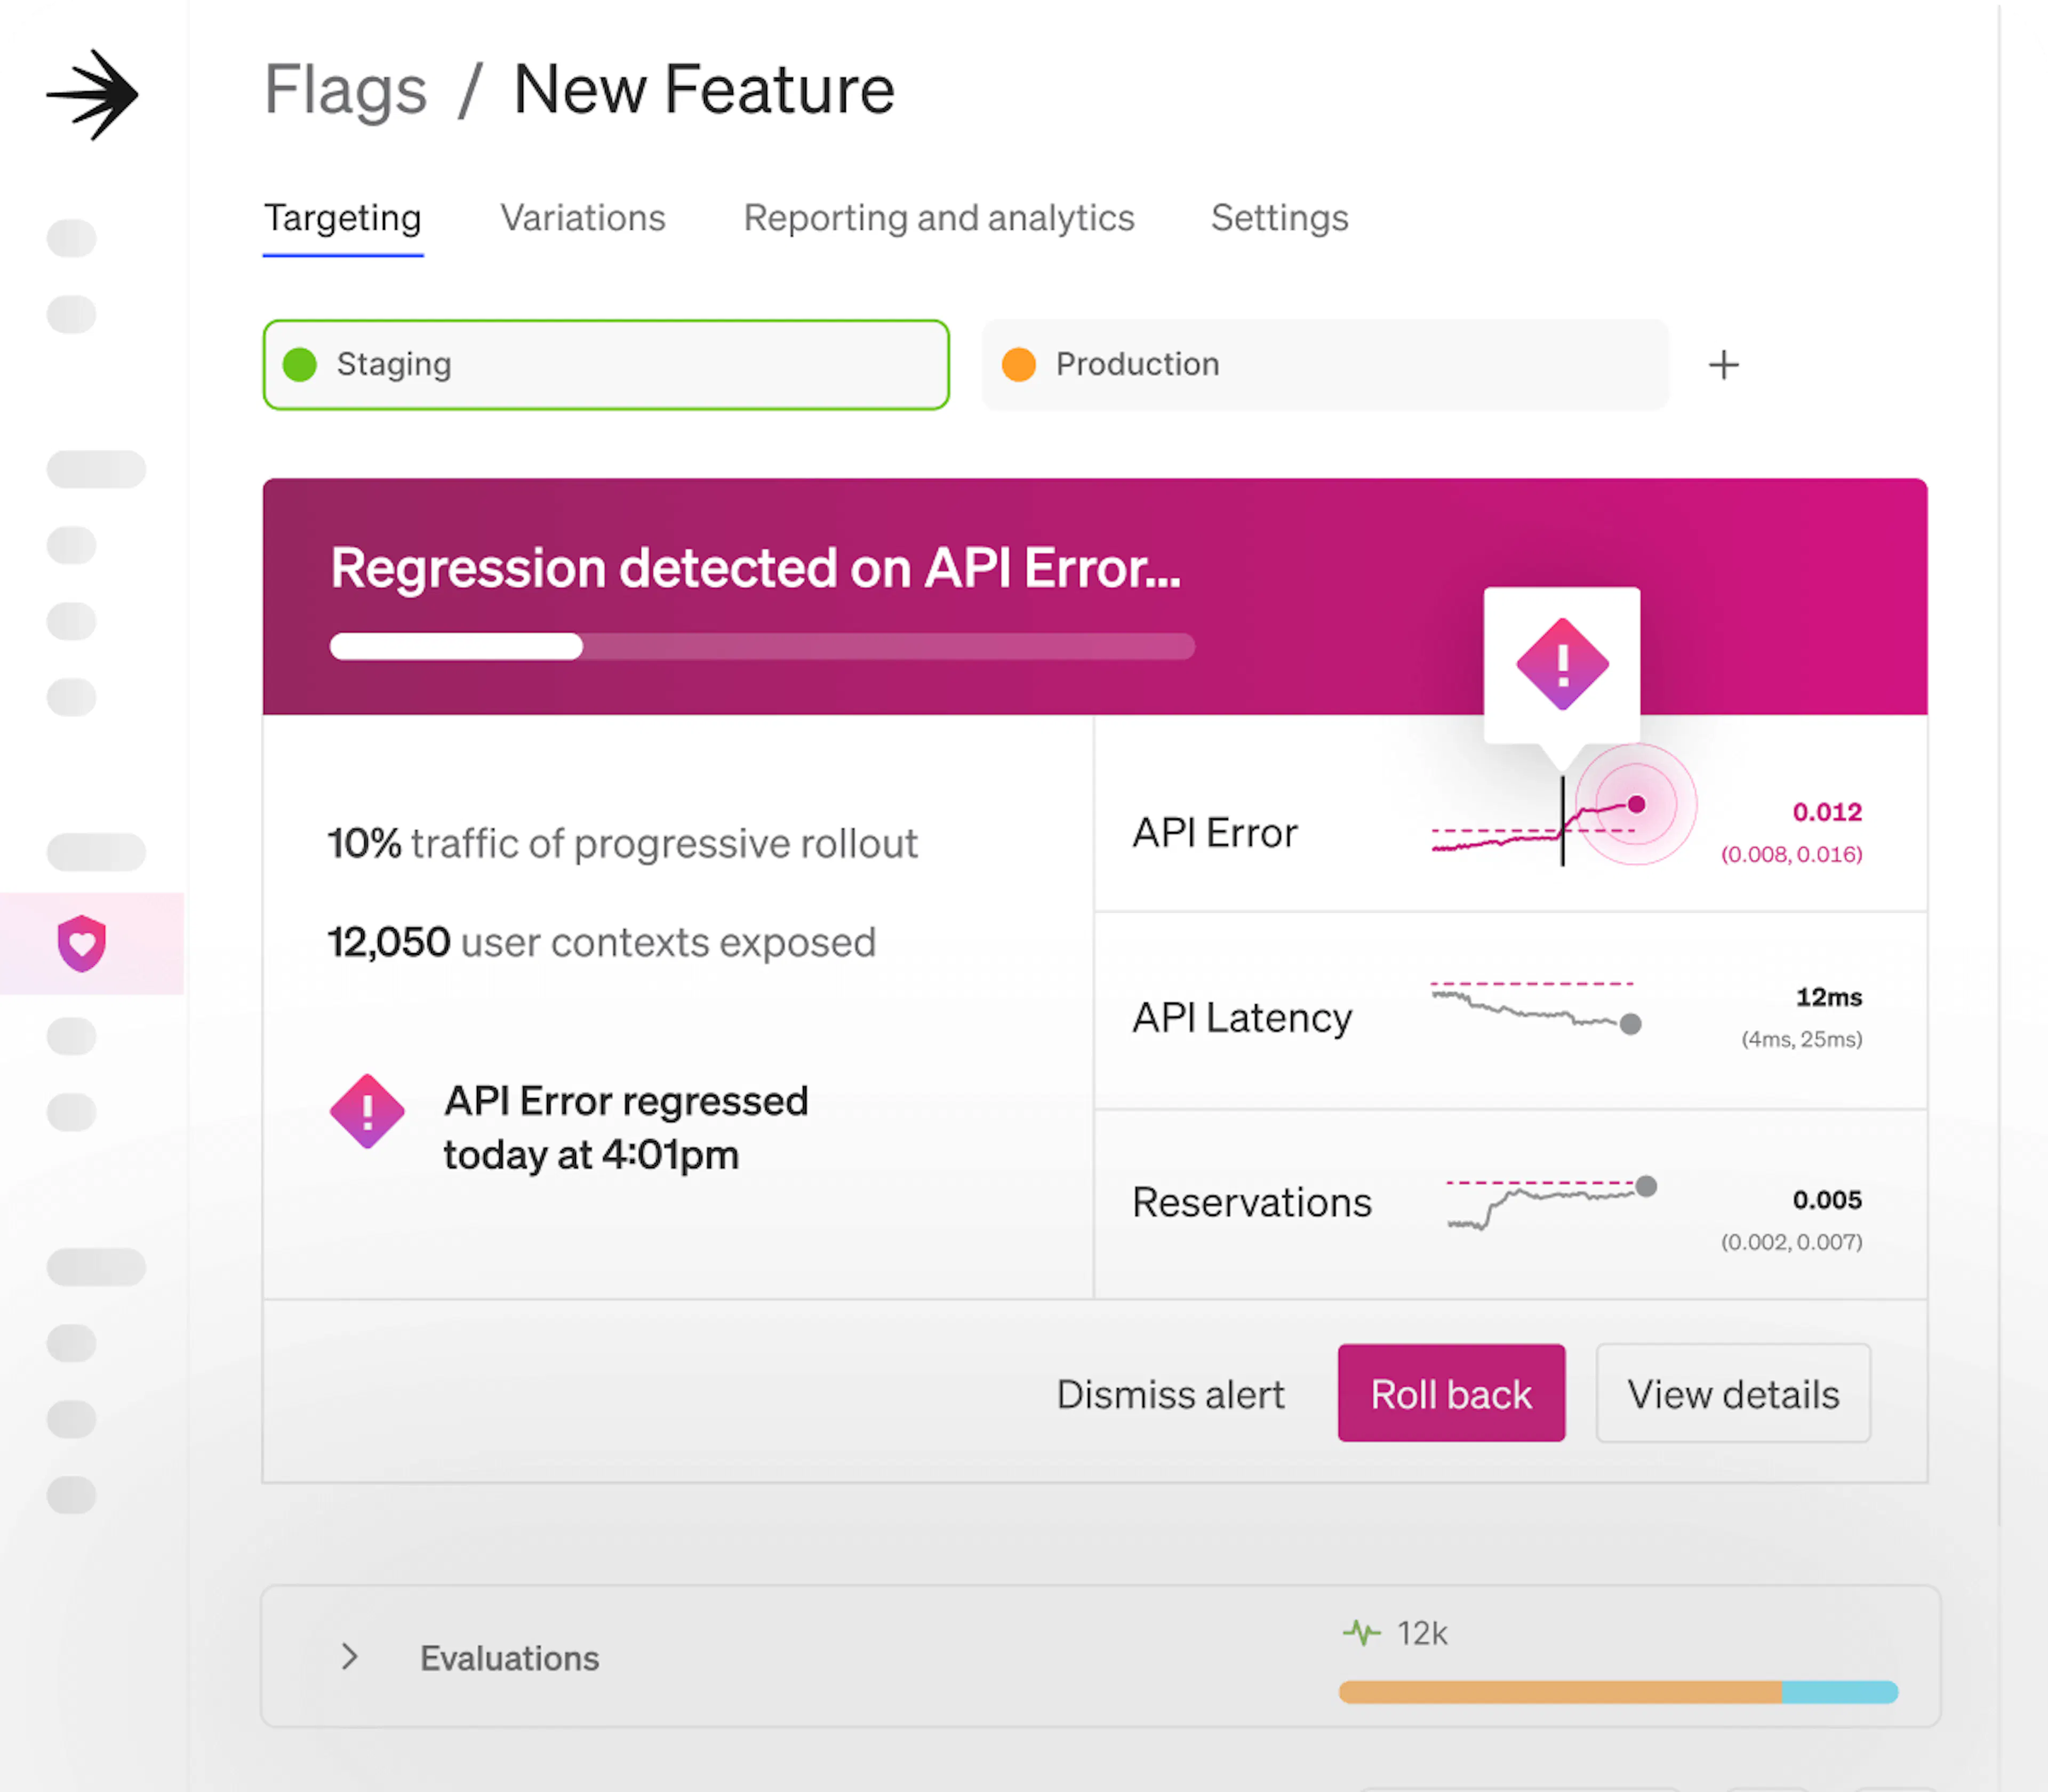This screenshot has height=1792, width=2048.
Task: Switch to the Variations tab
Action: click(x=583, y=218)
